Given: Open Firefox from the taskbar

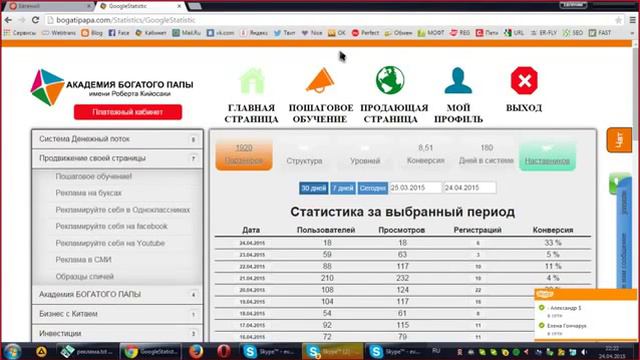Looking at the screenshot, I should (x=196, y=351).
